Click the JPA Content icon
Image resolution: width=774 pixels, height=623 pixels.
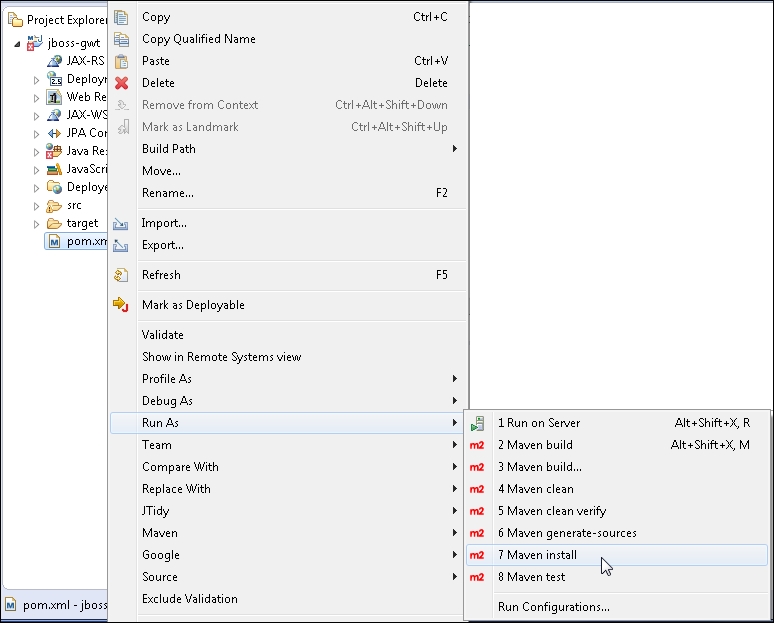(x=54, y=133)
